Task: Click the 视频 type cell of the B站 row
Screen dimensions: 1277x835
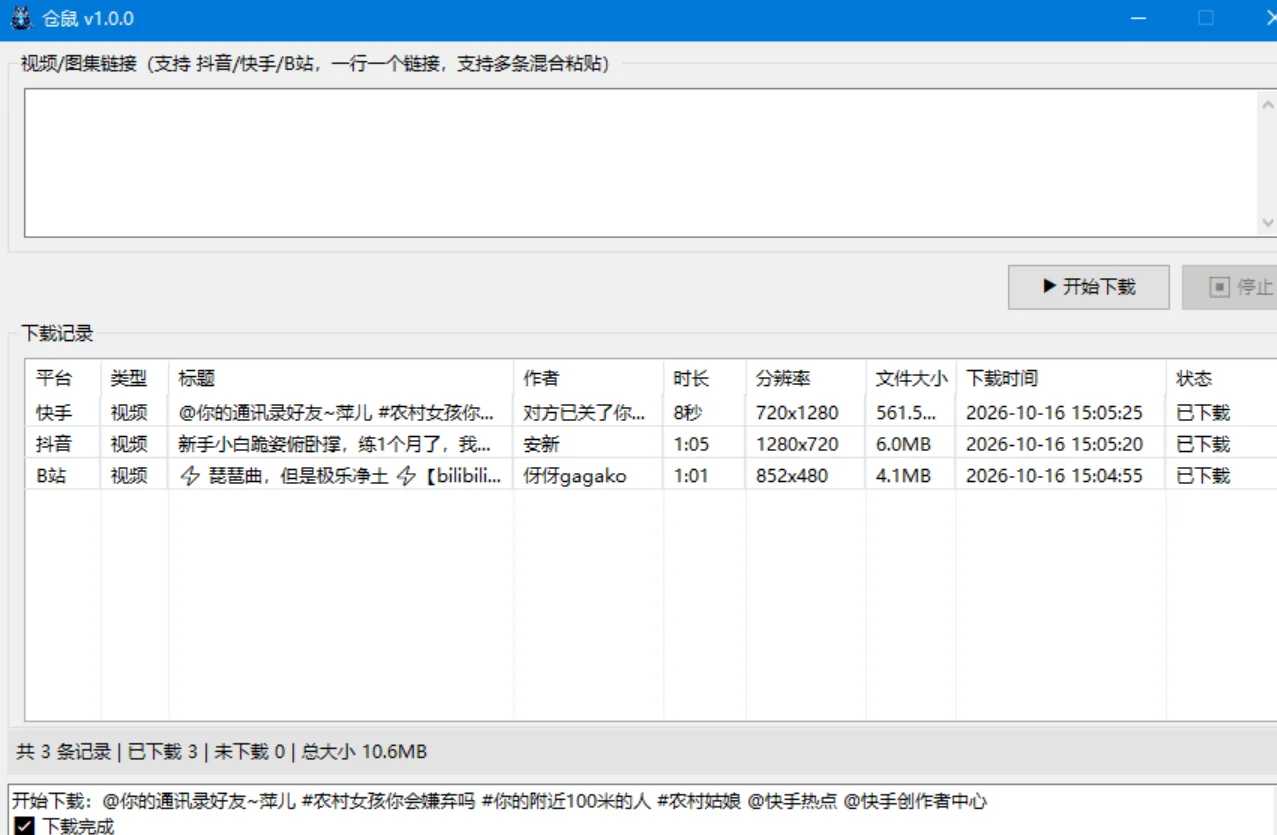Action: tap(129, 476)
